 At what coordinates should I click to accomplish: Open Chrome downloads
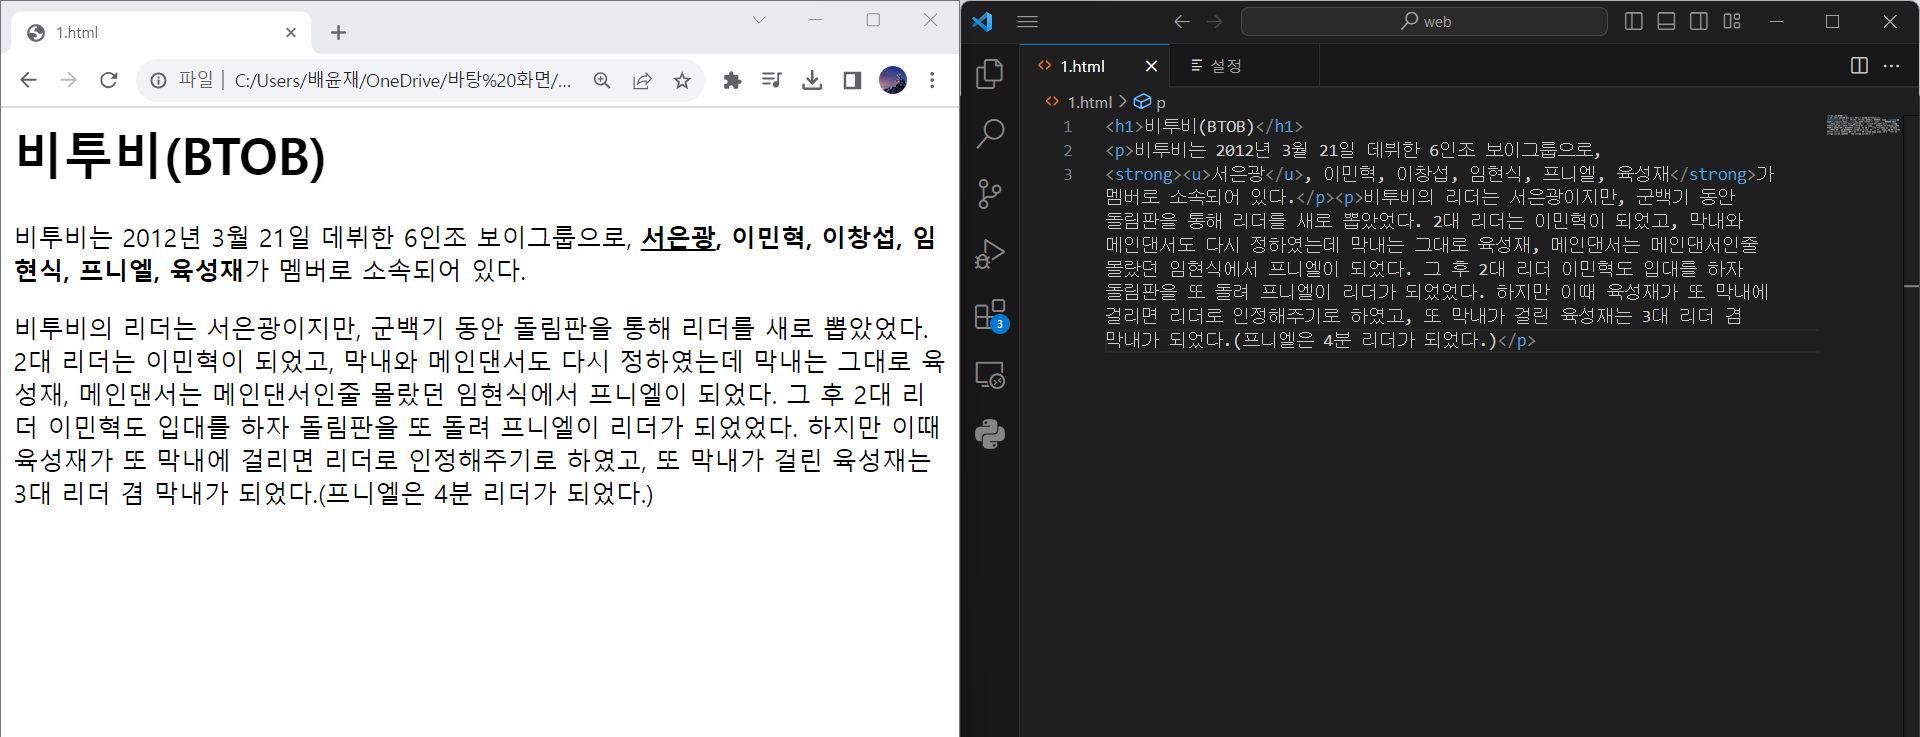[x=812, y=80]
